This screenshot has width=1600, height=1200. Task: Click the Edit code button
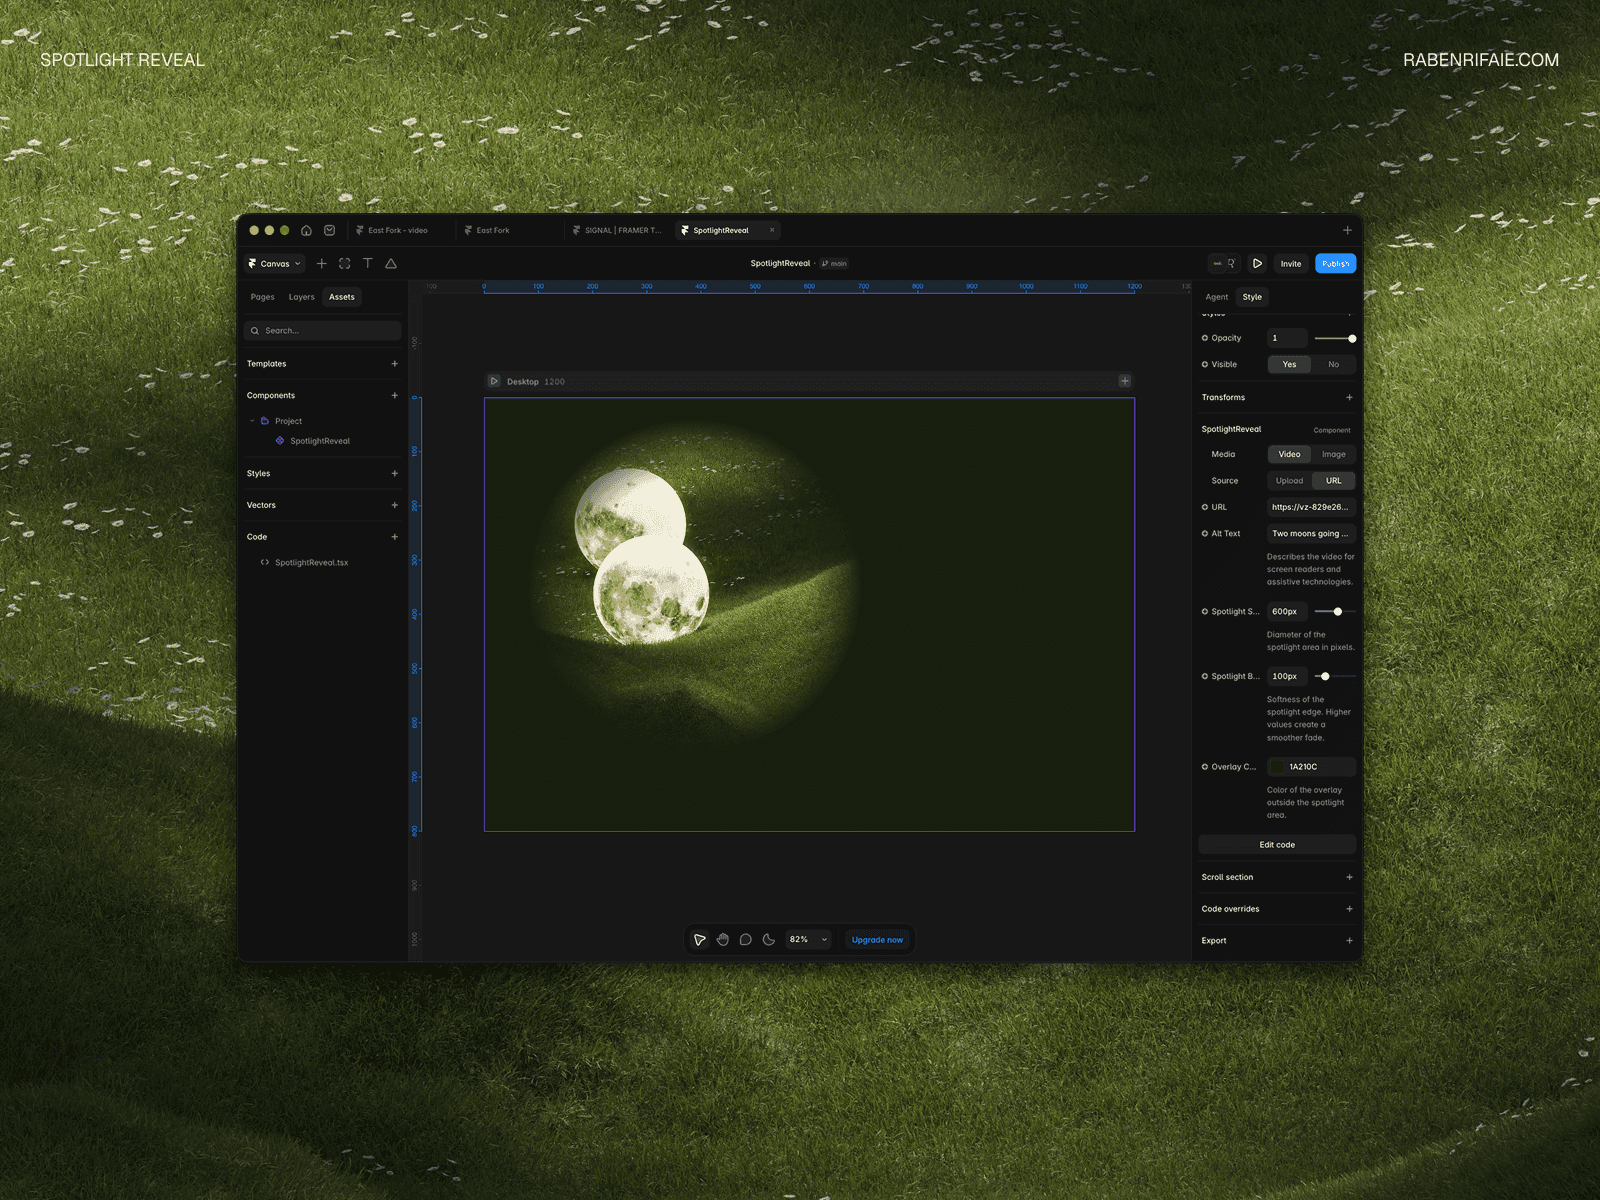click(x=1277, y=845)
